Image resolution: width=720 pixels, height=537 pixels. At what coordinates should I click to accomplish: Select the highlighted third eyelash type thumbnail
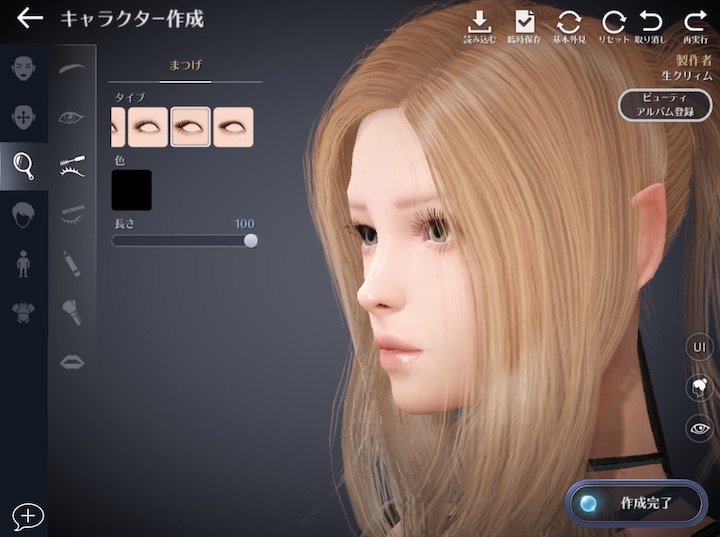[x=190, y=127]
